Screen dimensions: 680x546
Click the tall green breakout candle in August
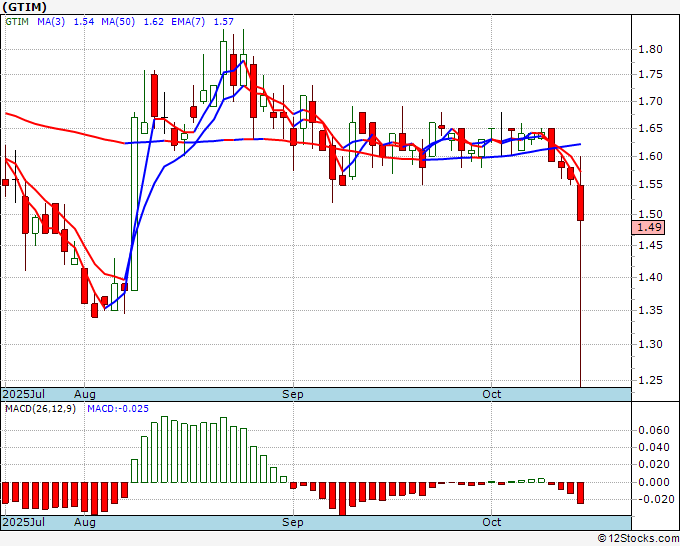[134, 203]
